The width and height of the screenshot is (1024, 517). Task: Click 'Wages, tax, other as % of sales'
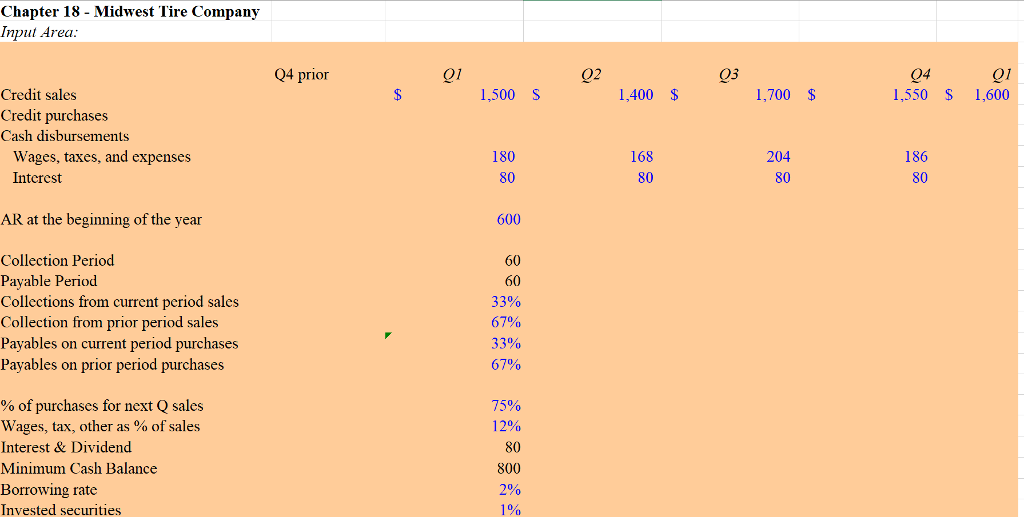[x=101, y=426]
